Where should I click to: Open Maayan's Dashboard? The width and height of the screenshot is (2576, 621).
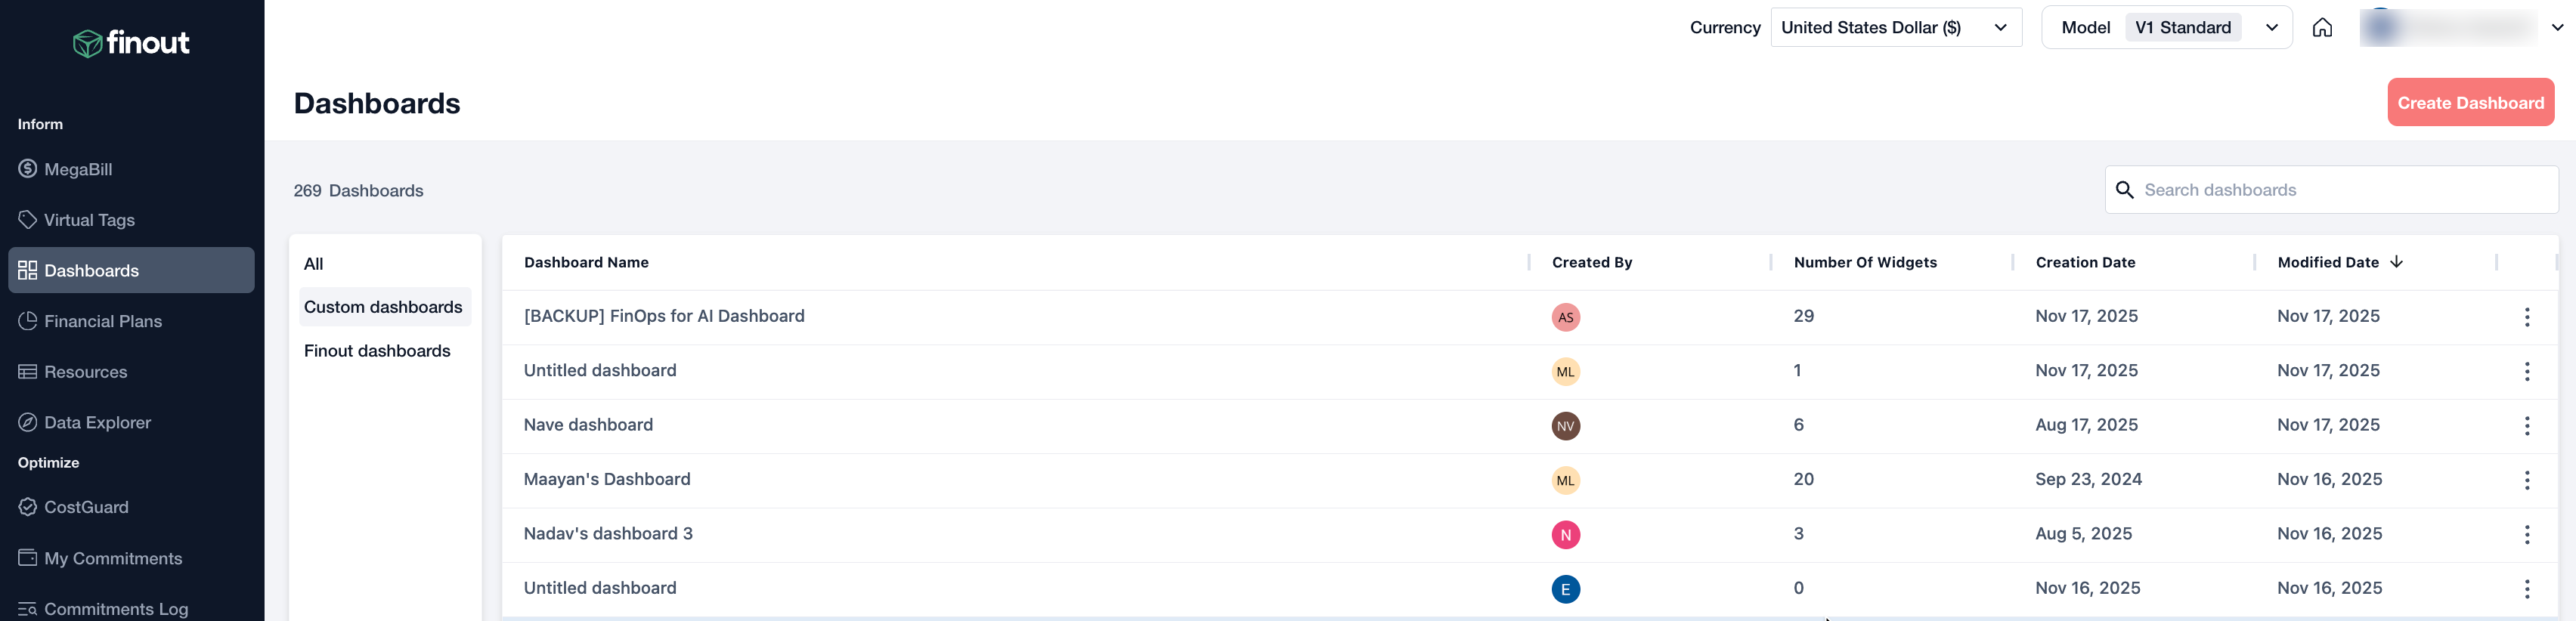607,479
